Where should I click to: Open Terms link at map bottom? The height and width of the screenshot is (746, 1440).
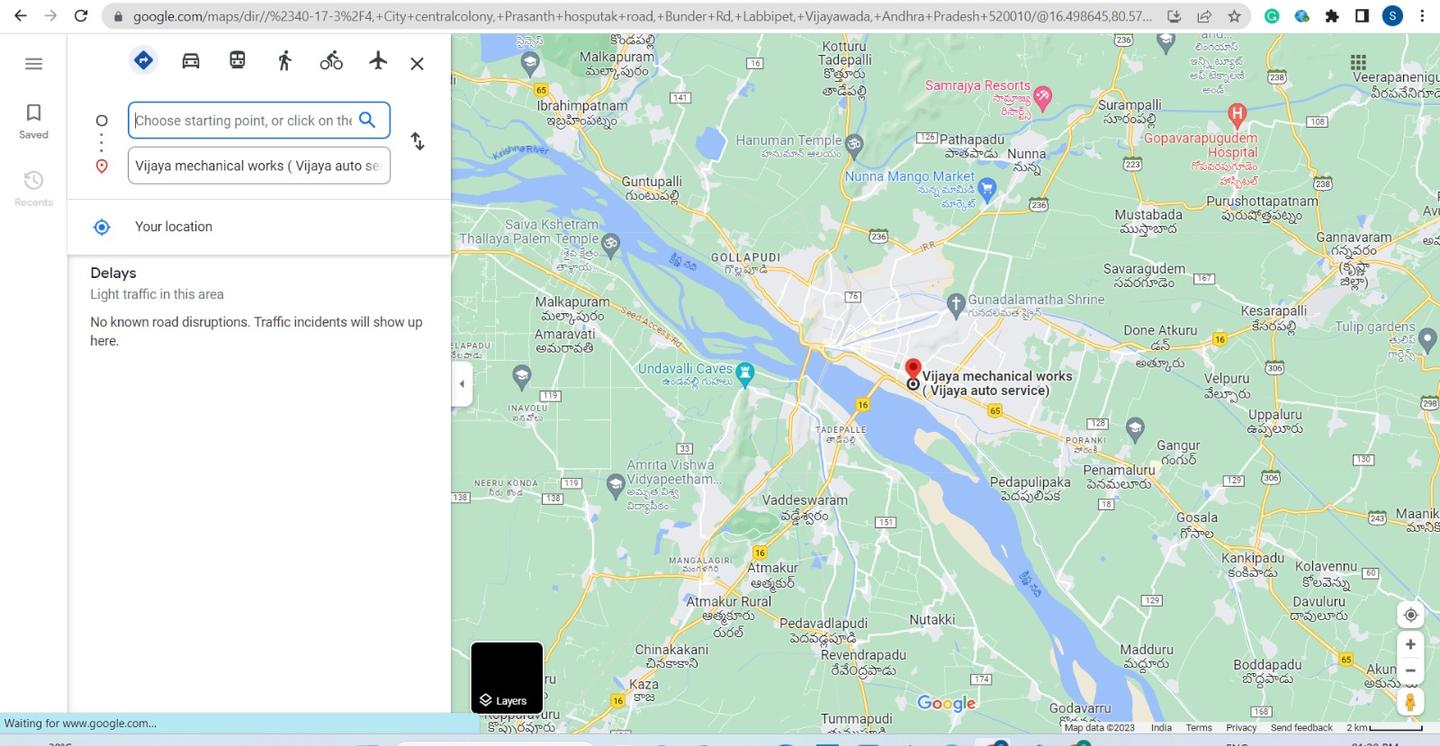(x=1198, y=728)
